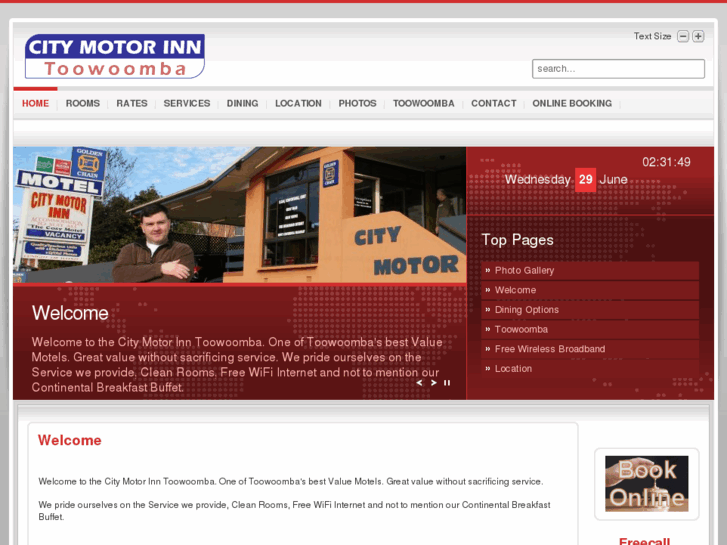Screen dimensions: 727x545
Task: Click the date badge showing 29
Action: [585, 180]
